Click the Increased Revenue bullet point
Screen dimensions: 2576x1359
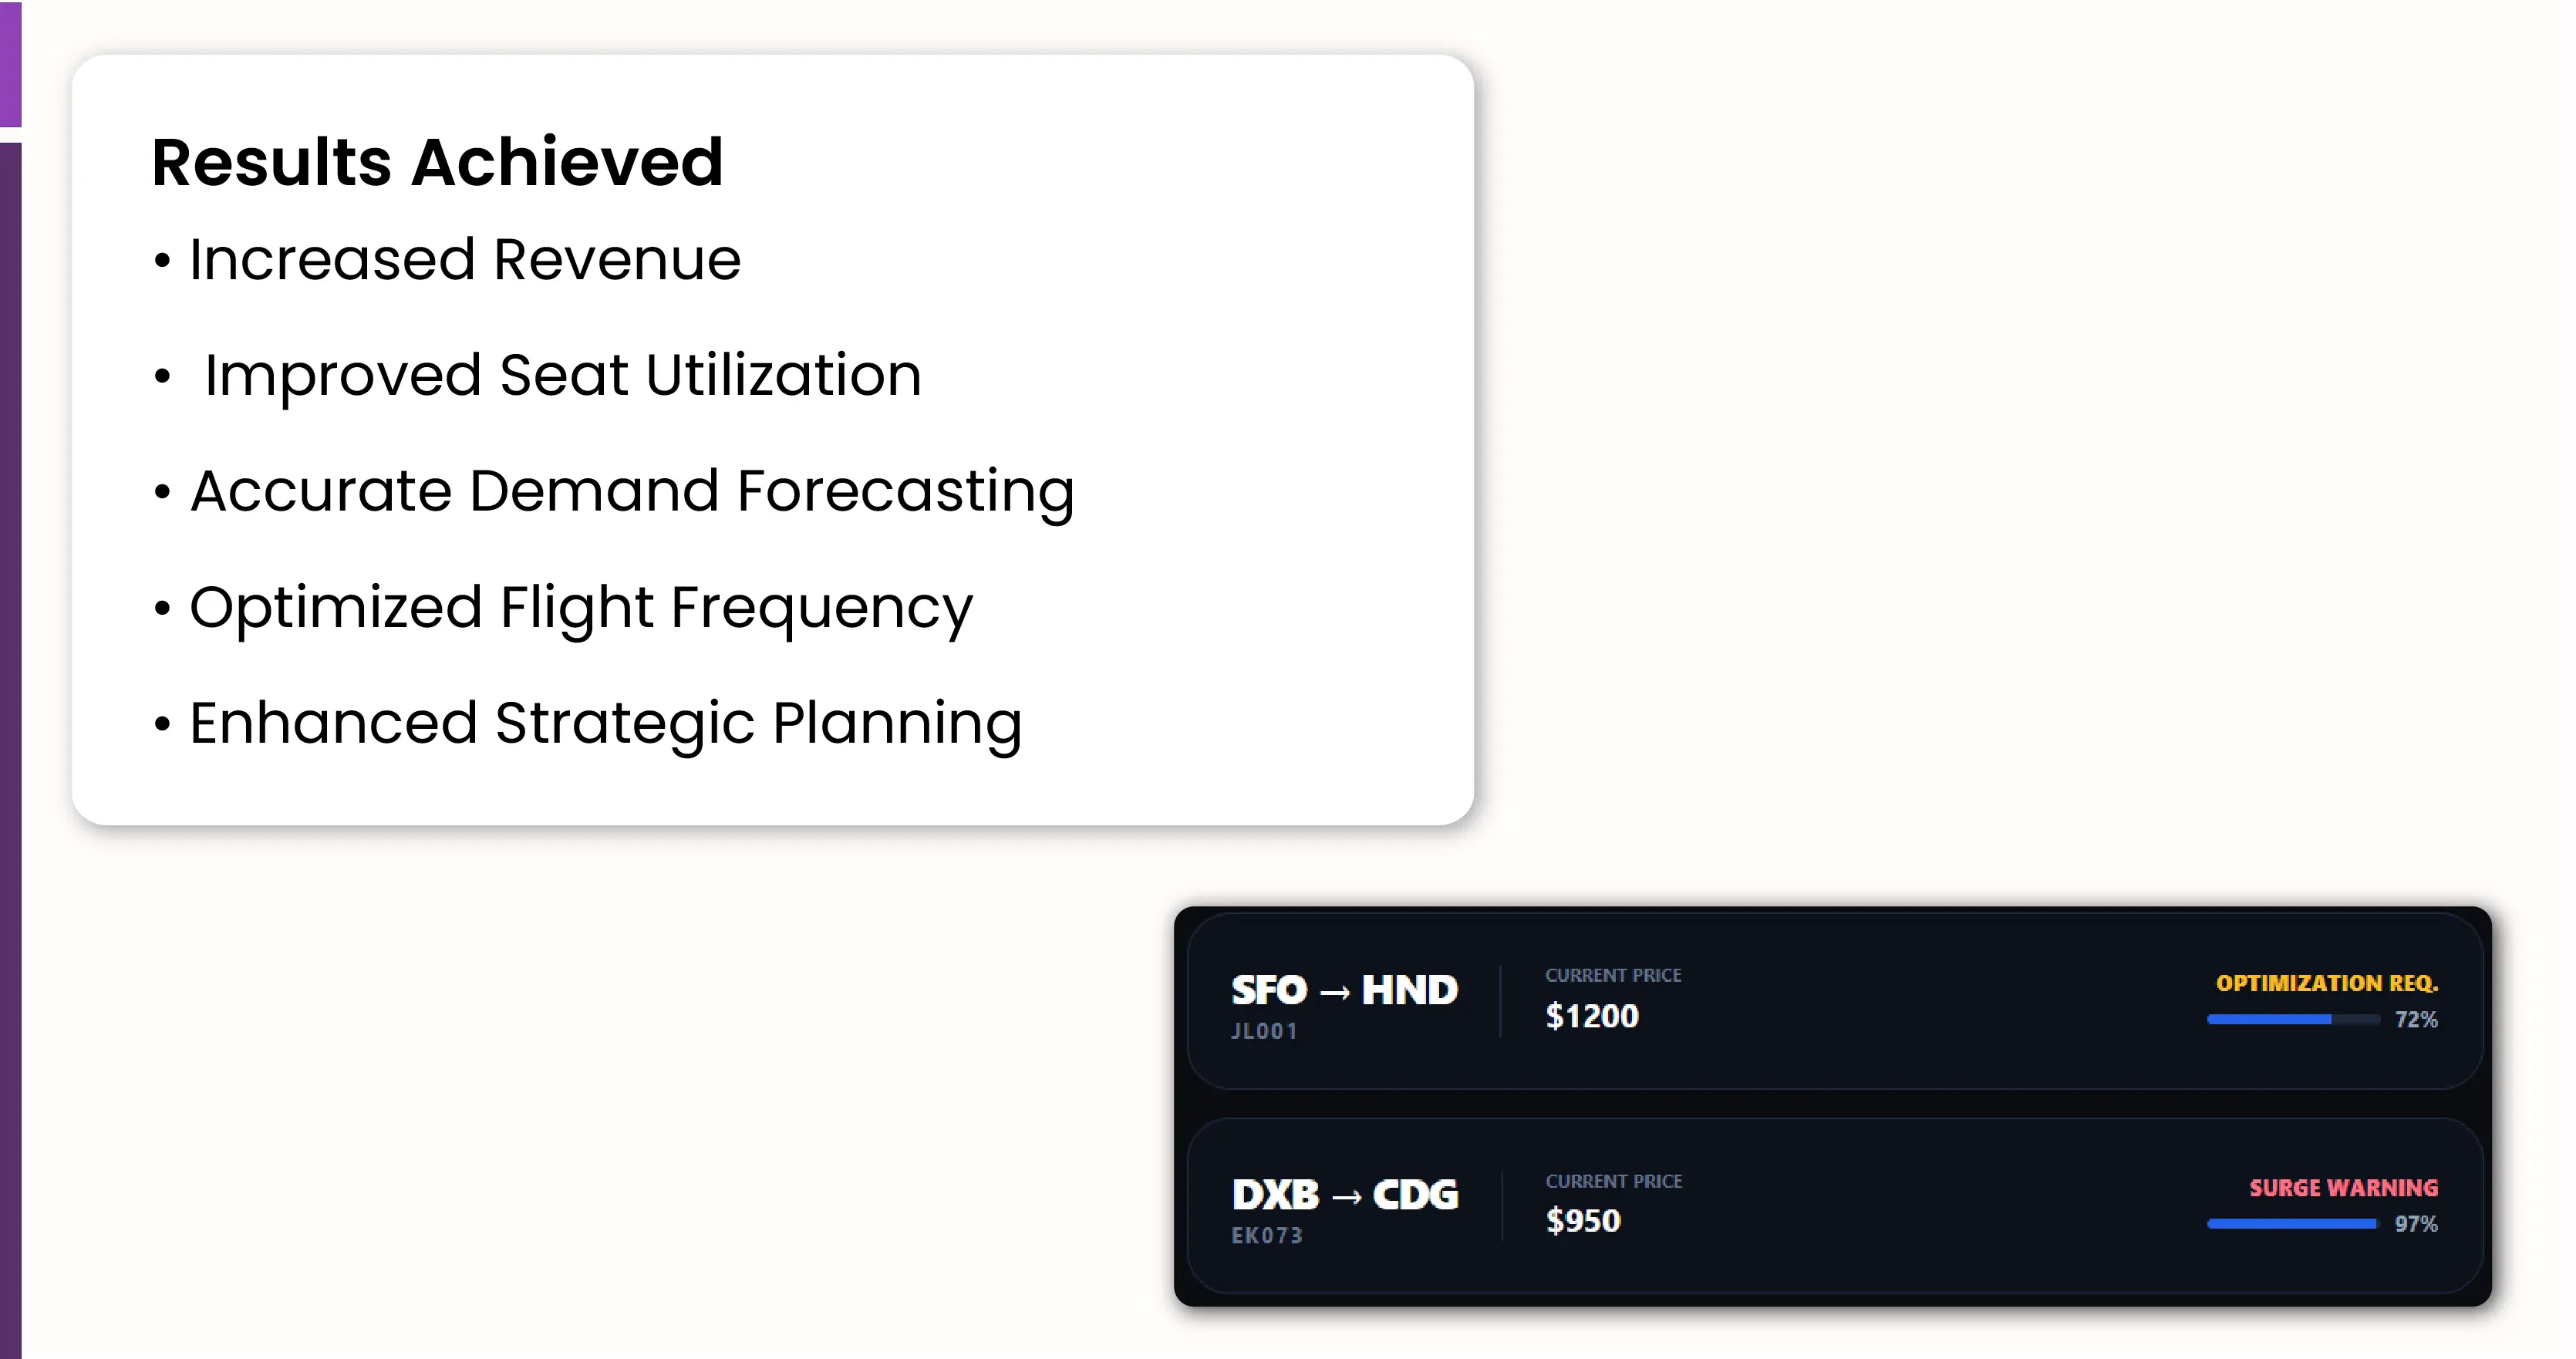[x=464, y=260]
